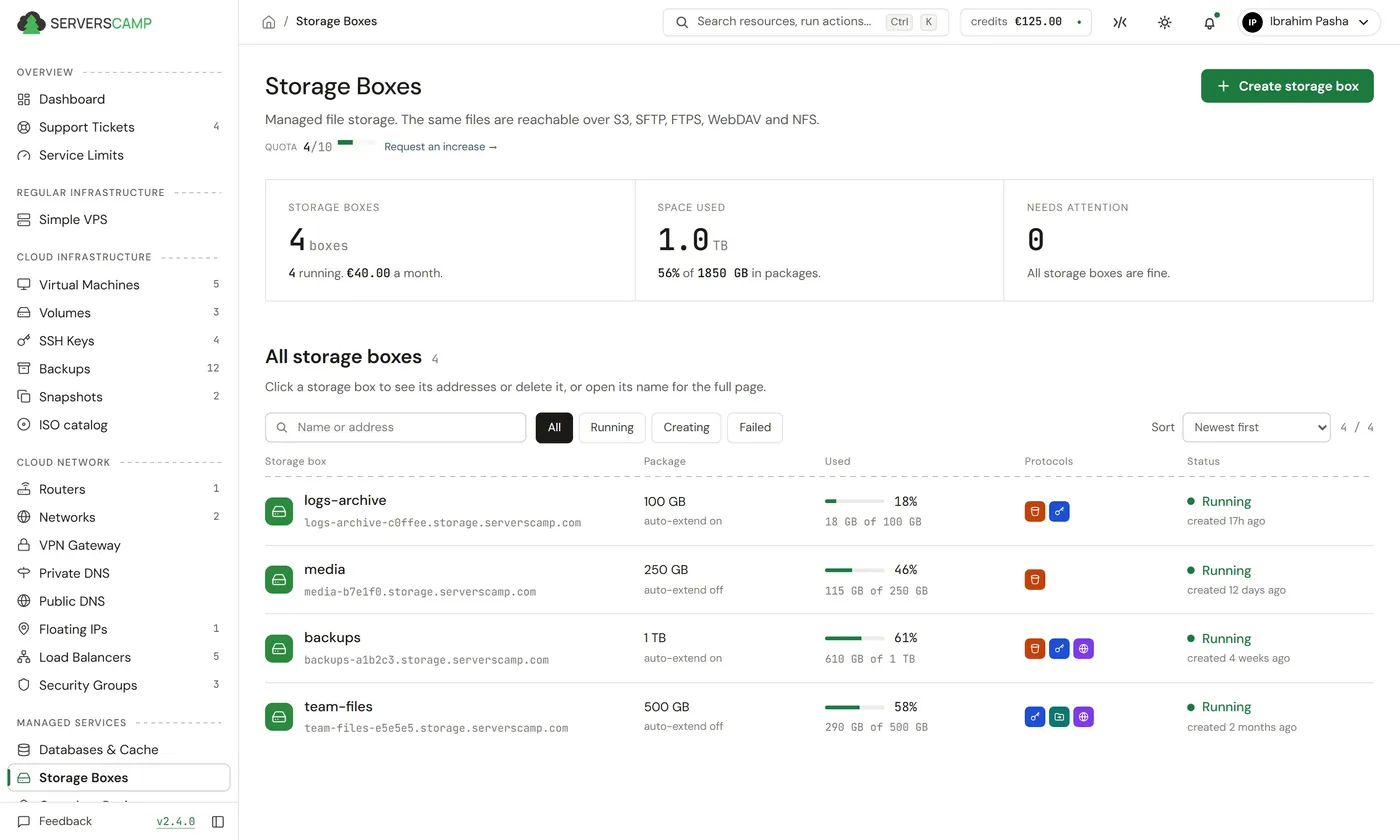
Task: Open the Ibrahim Pasha account menu
Action: click(x=1309, y=22)
